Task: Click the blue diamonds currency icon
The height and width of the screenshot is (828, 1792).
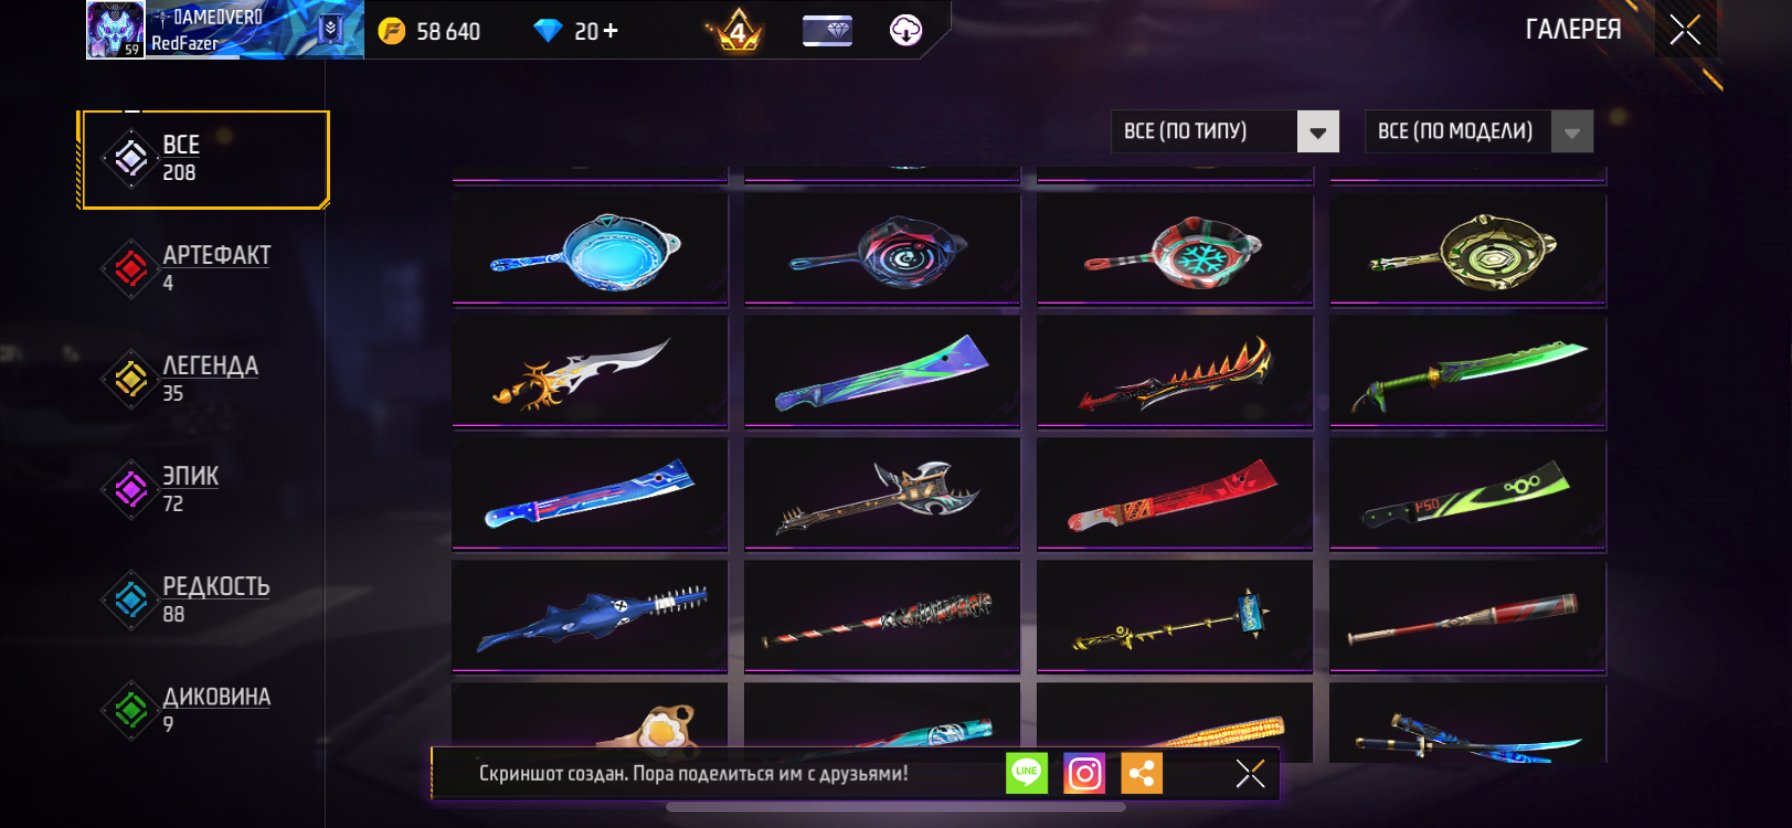Action: coord(548,31)
